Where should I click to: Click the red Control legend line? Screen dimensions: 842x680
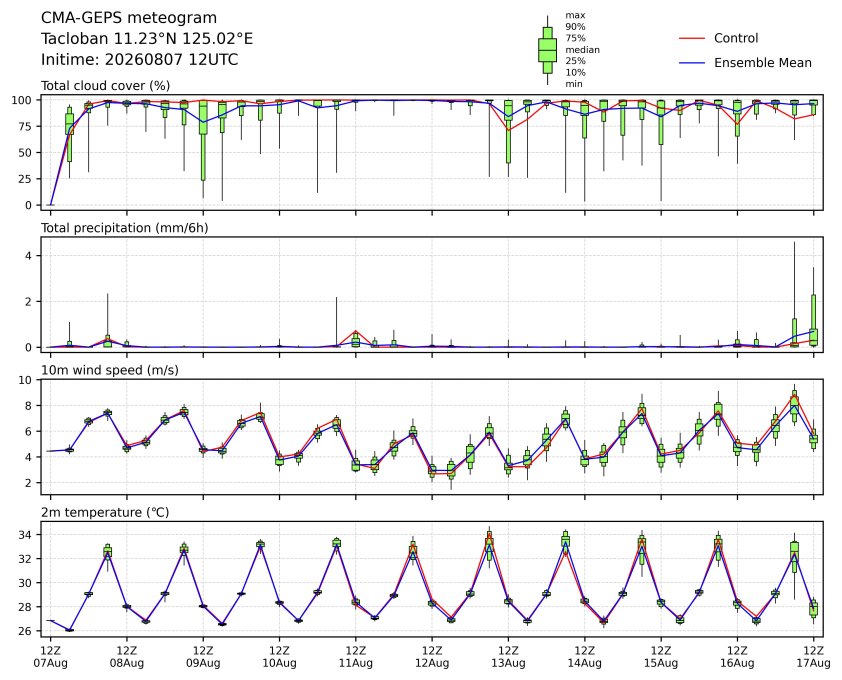[x=692, y=38]
